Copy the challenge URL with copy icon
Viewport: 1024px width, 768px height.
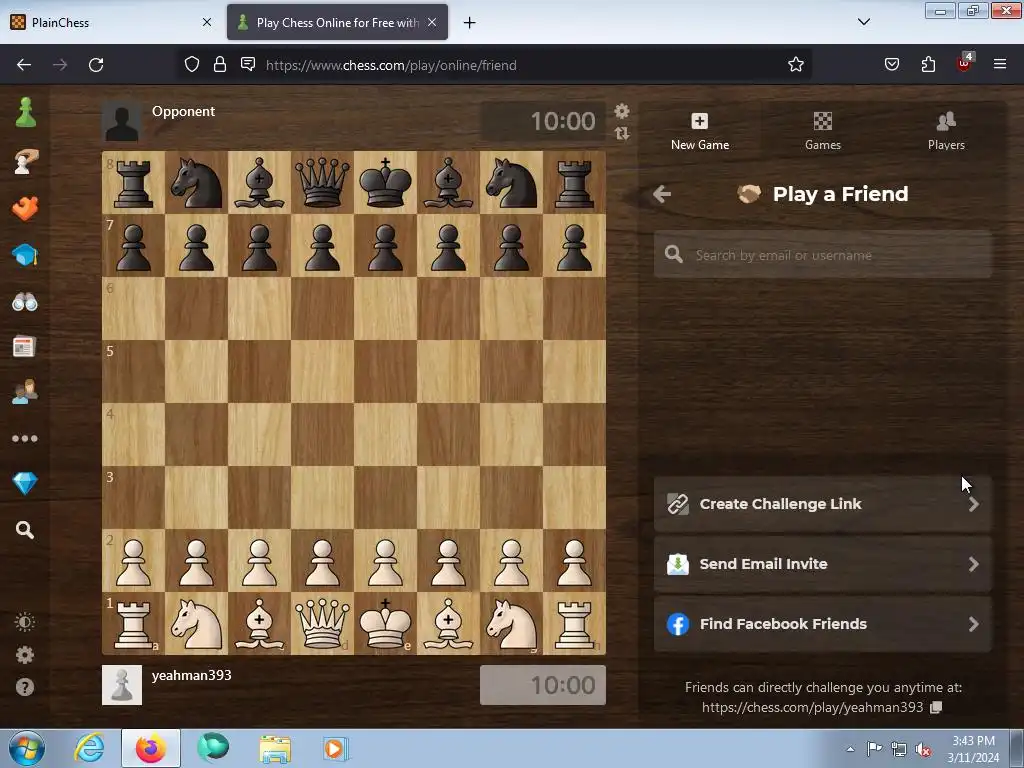click(936, 707)
